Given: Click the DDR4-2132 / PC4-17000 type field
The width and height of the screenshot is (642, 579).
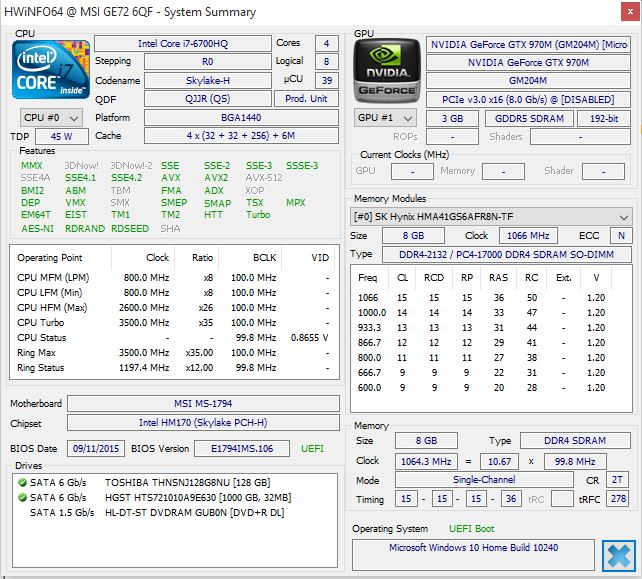Looking at the screenshot, I should [x=506, y=255].
